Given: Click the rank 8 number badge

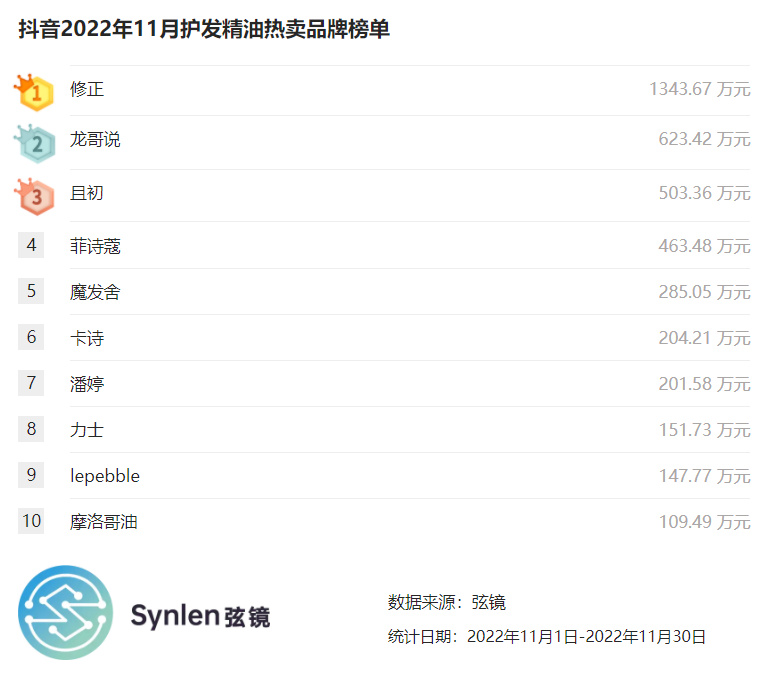Looking at the screenshot, I should click(31, 429).
